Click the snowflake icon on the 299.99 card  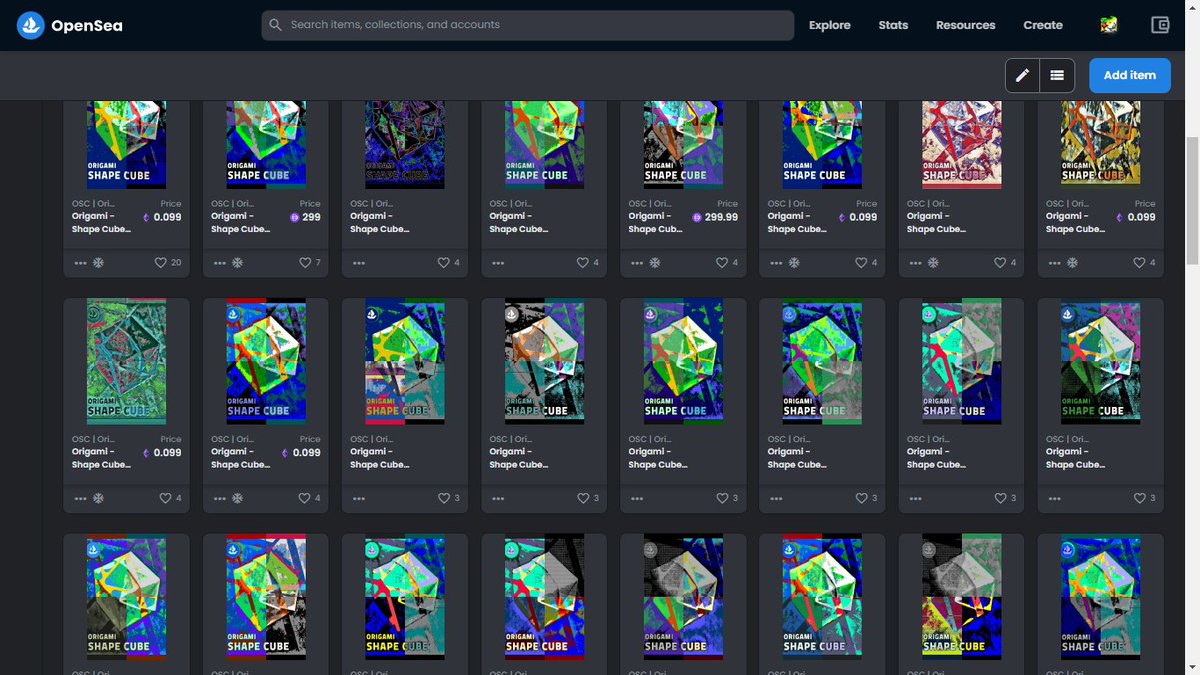655,263
